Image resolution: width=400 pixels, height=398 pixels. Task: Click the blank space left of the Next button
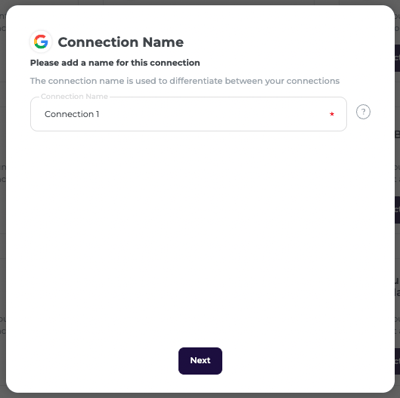pos(93,361)
